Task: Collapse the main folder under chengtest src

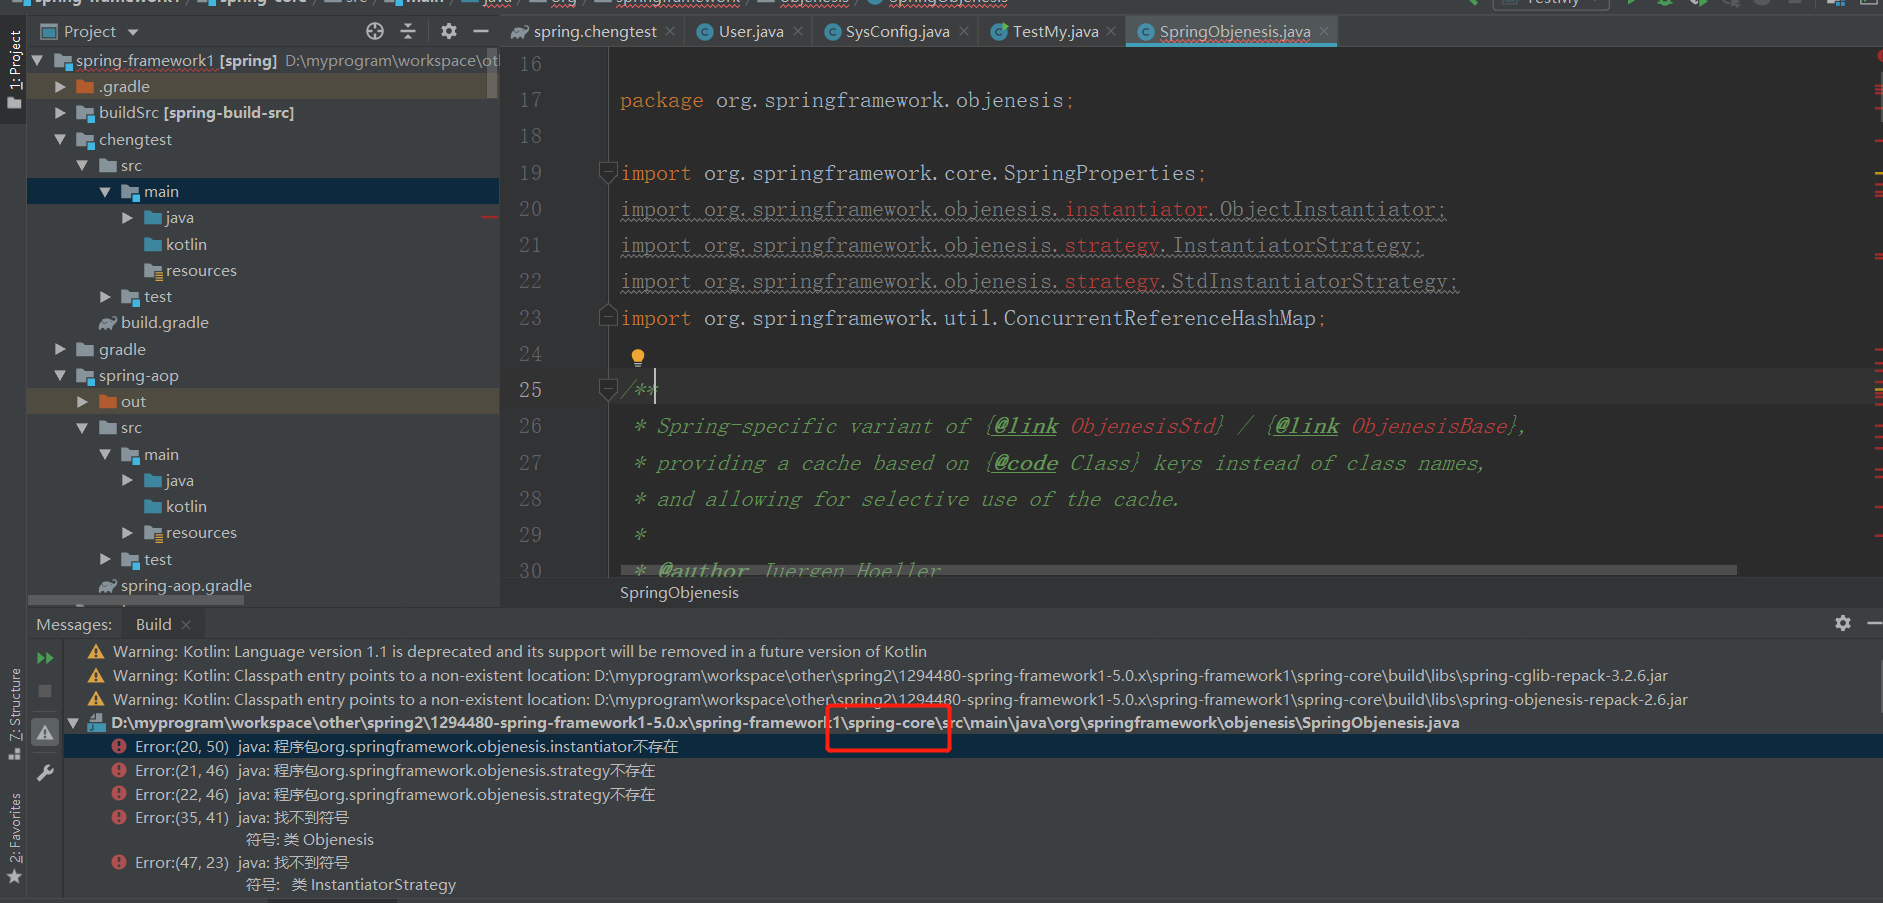Action: (105, 191)
